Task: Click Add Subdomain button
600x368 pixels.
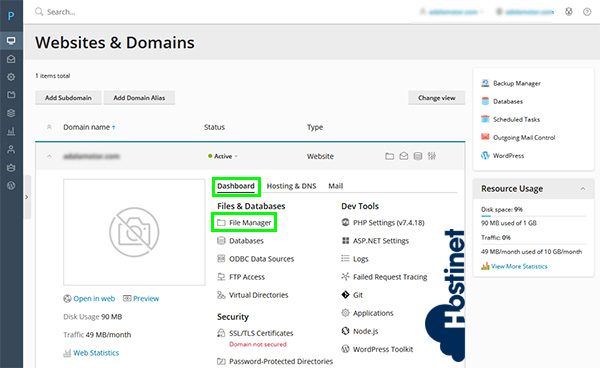Action: [x=68, y=98]
